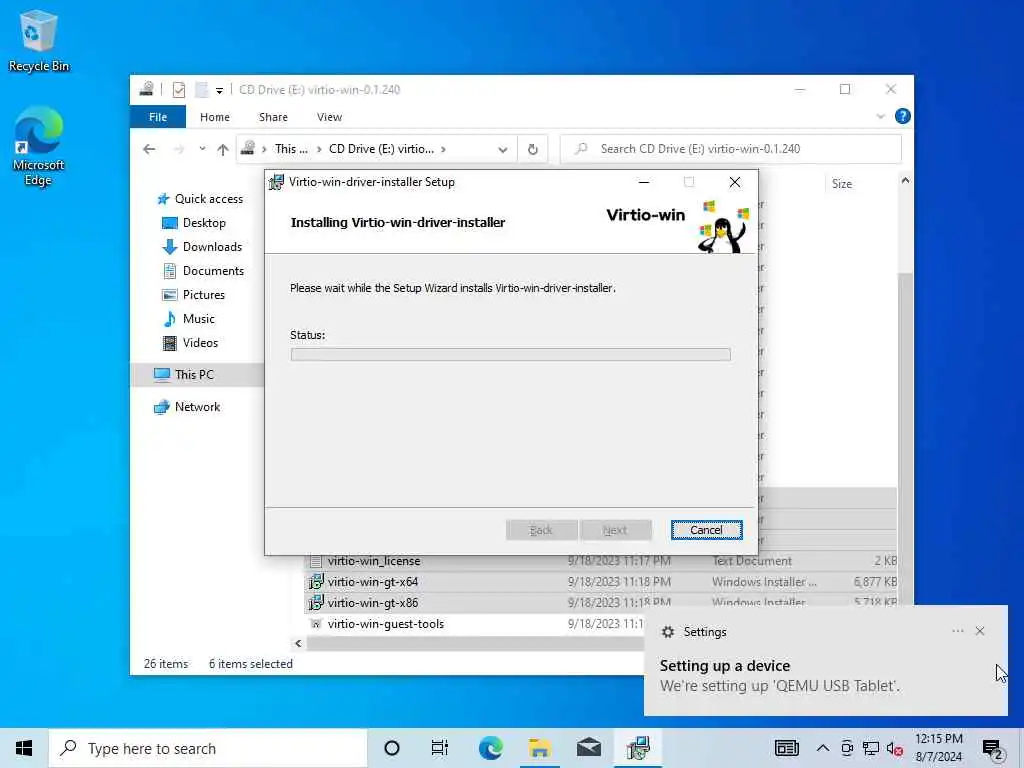
Task: Open the Windows Start menu
Action: pyautogui.click(x=24, y=748)
